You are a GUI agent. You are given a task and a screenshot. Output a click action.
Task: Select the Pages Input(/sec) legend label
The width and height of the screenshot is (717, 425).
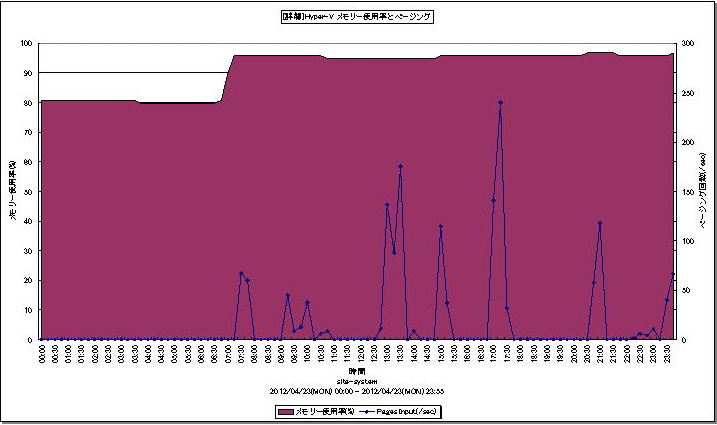tap(406, 412)
